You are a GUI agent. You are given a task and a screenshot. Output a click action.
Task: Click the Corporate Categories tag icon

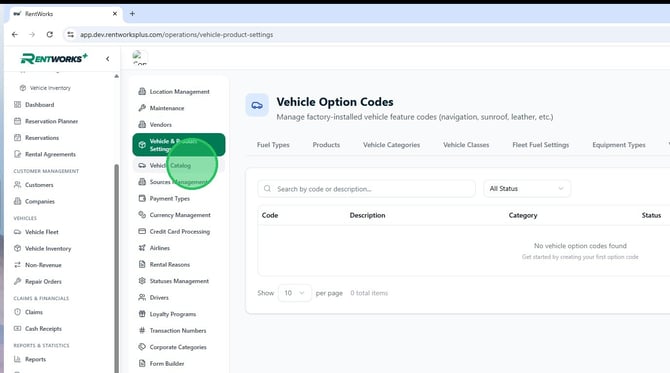(x=142, y=347)
